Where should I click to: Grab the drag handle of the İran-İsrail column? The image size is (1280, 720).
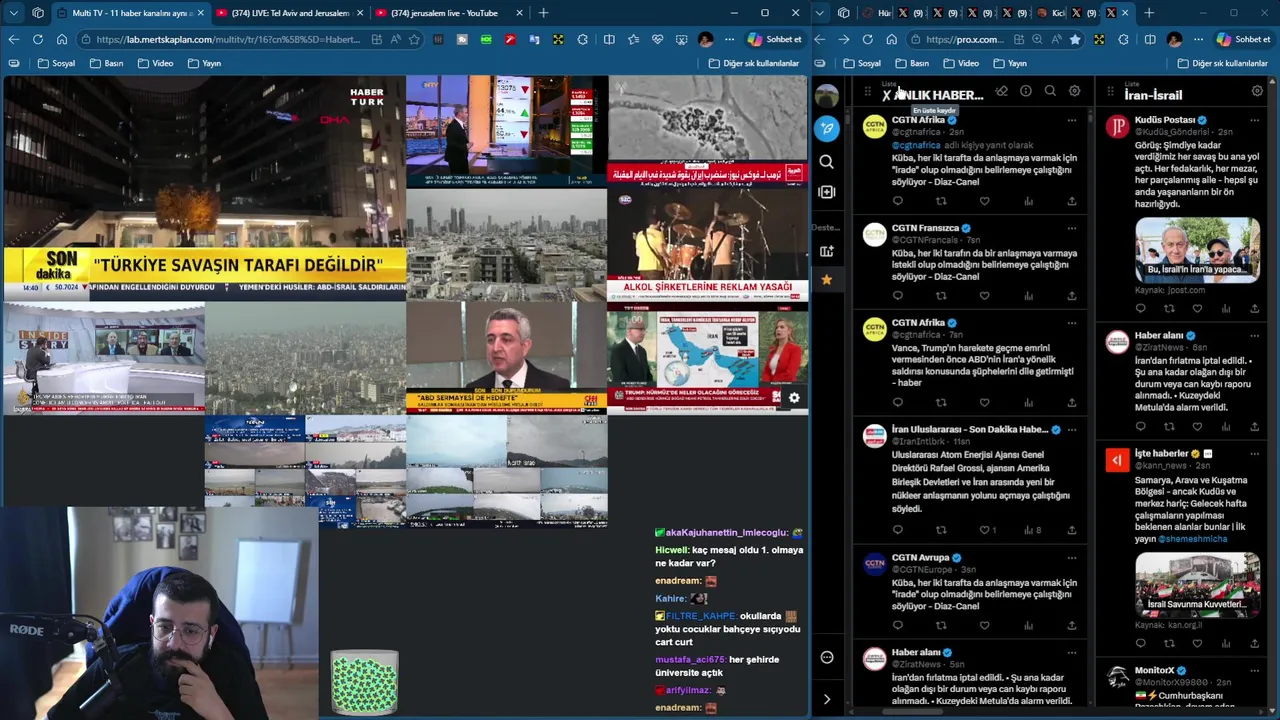click(x=1110, y=92)
